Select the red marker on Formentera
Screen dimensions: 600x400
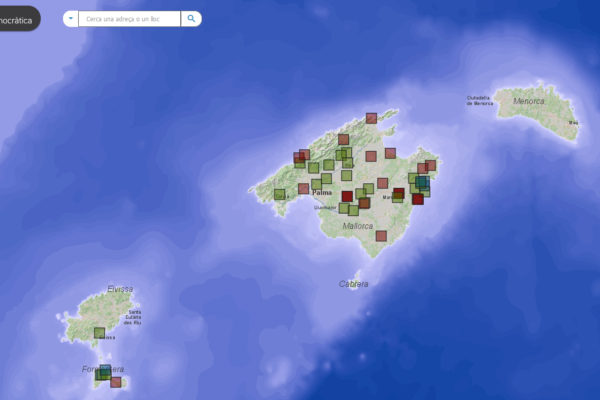coord(116,382)
